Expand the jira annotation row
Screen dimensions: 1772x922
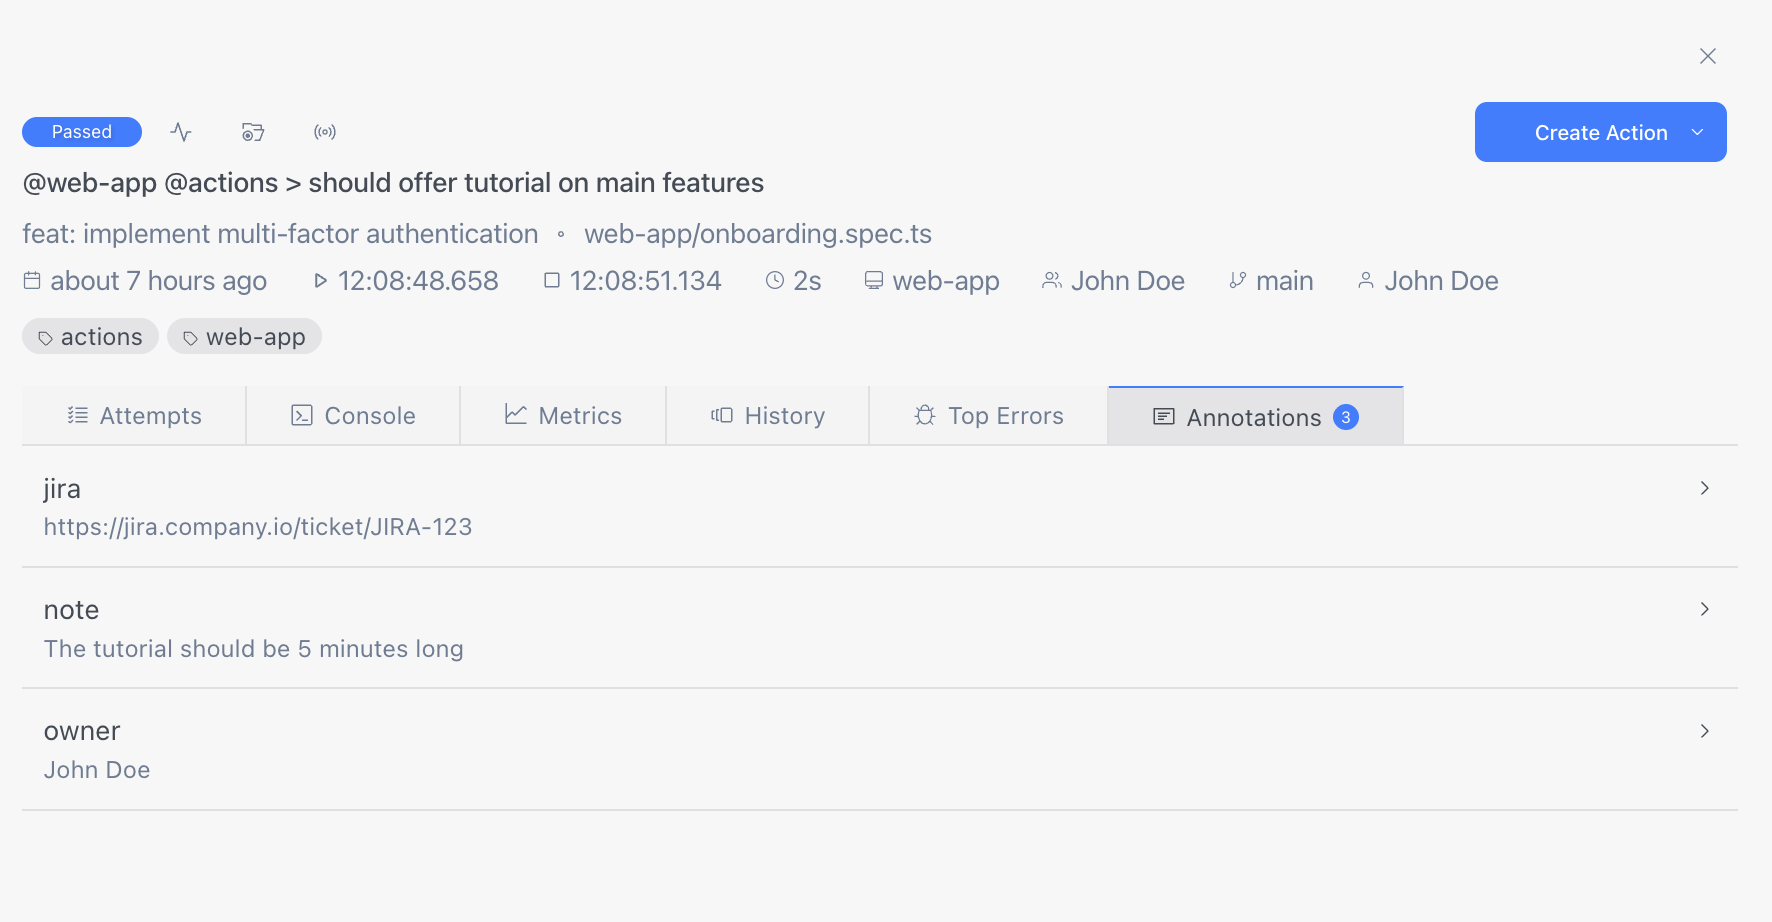pos(1704,488)
